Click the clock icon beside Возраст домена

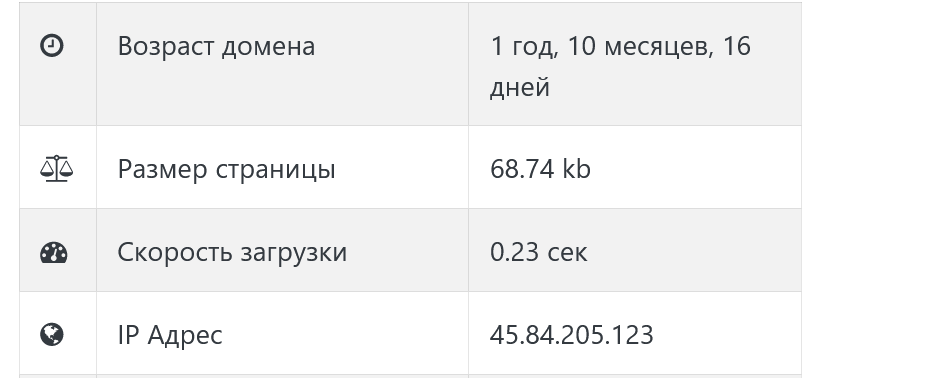[x=52, y=46]
